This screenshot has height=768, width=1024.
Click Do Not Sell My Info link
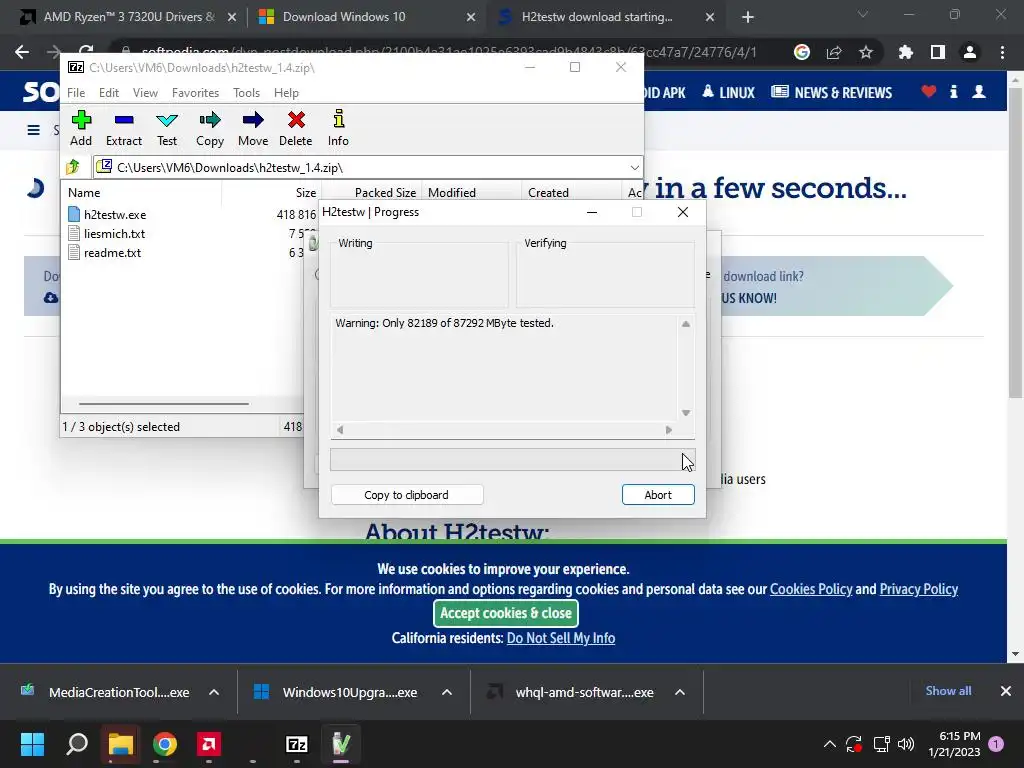point(561,638)
